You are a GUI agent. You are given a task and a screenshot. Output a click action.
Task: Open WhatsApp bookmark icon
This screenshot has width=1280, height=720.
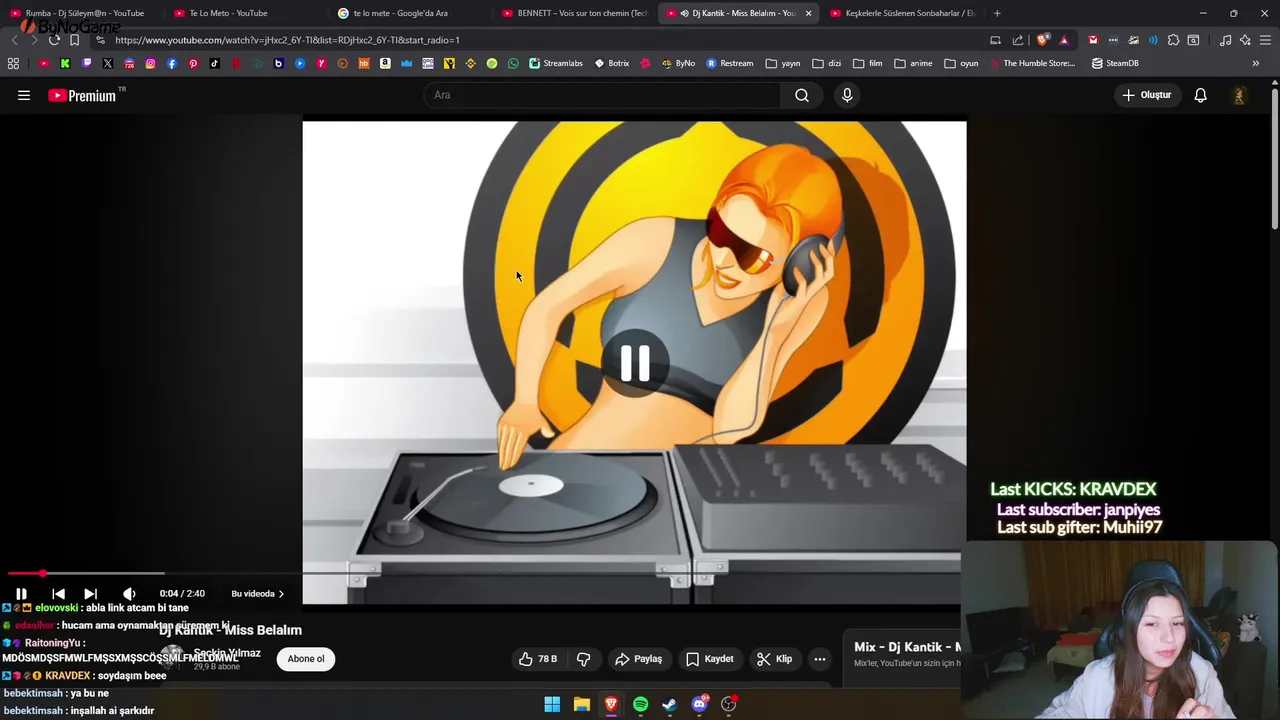(x=513, y=63)
